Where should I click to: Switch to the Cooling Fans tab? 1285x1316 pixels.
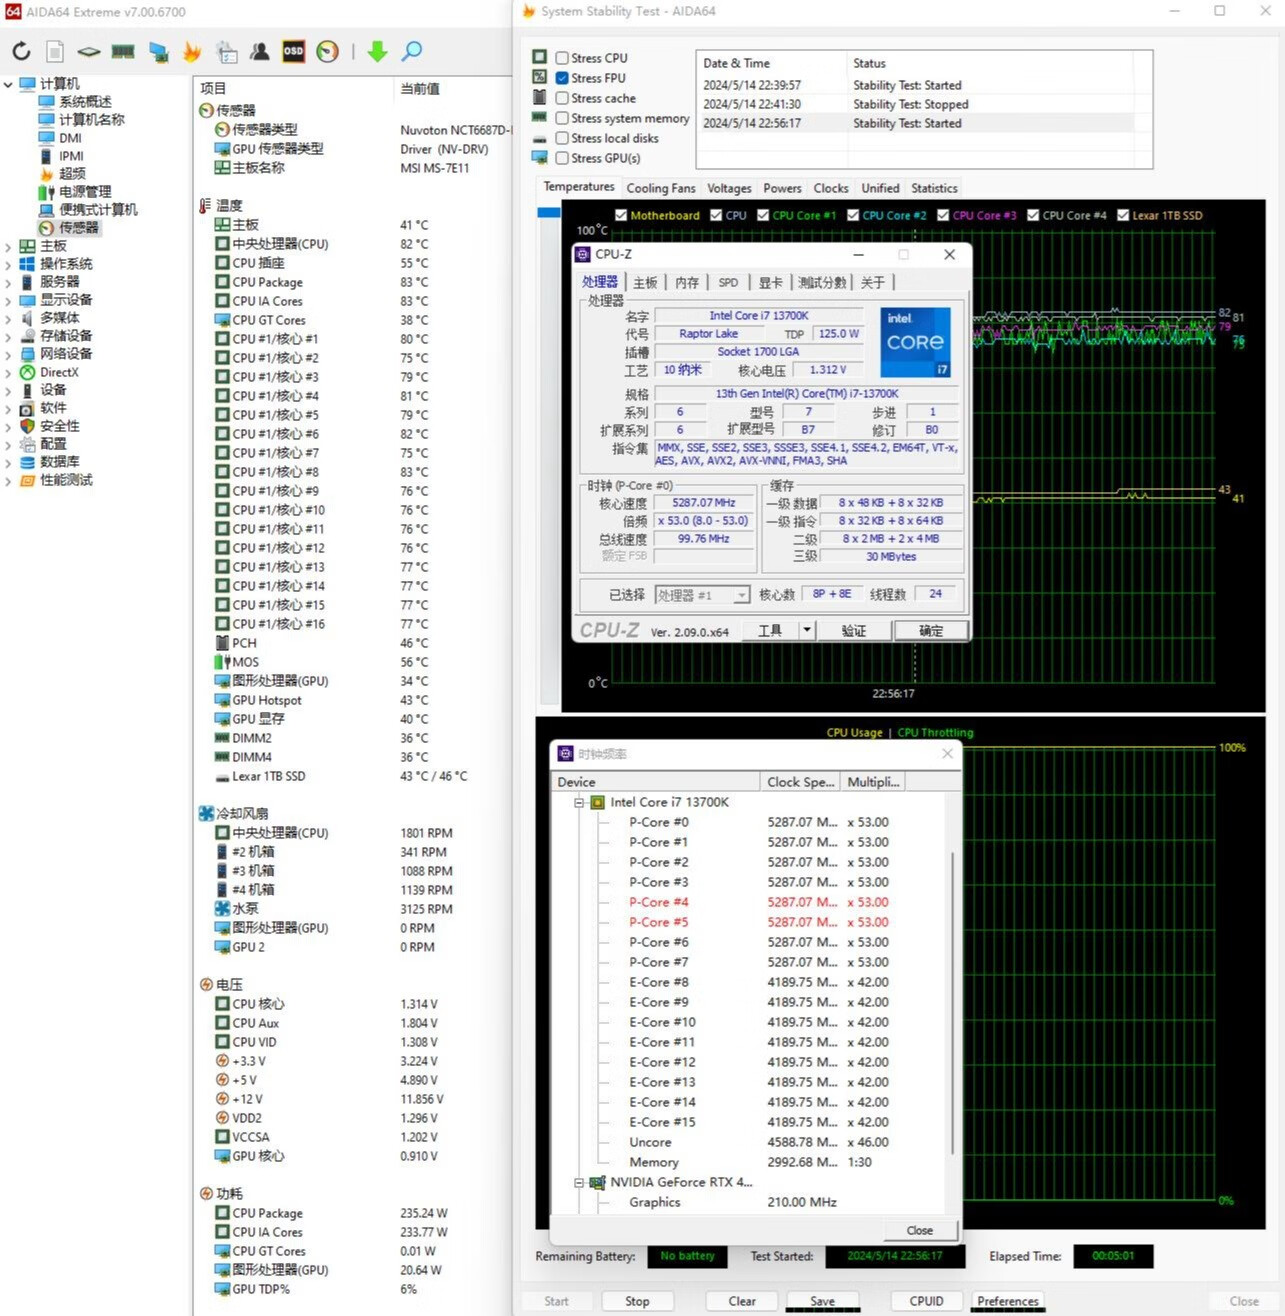coord(660,188)
